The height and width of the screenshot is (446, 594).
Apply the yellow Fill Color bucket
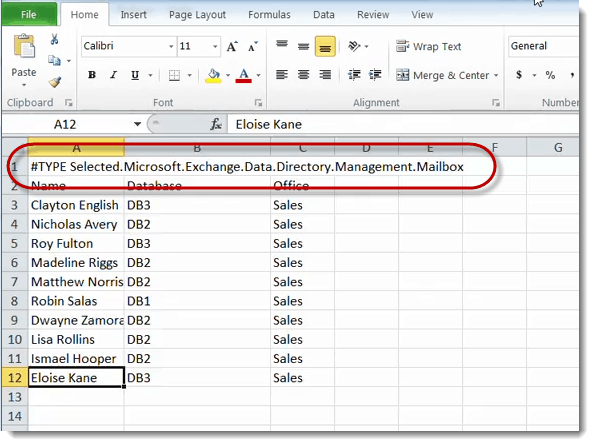[x=214, y=75]
